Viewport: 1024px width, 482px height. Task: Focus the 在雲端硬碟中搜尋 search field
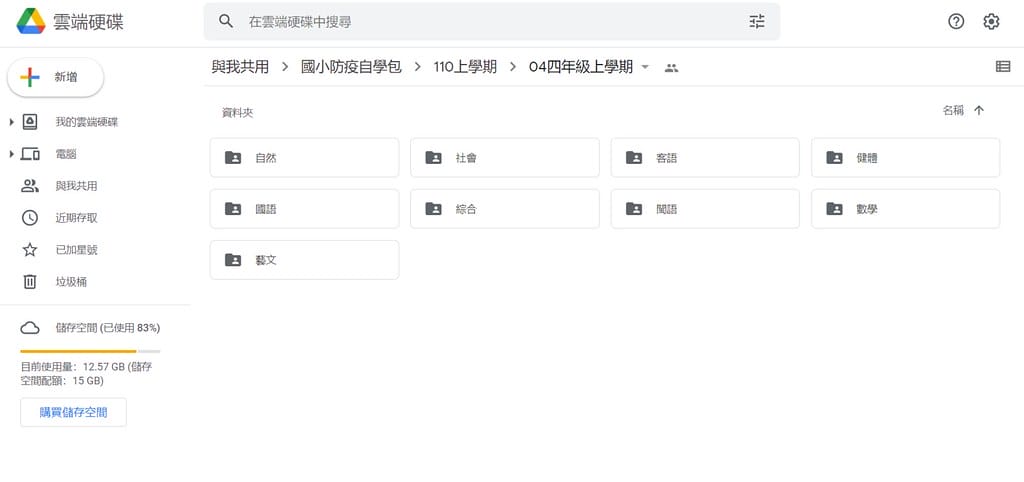492,22
